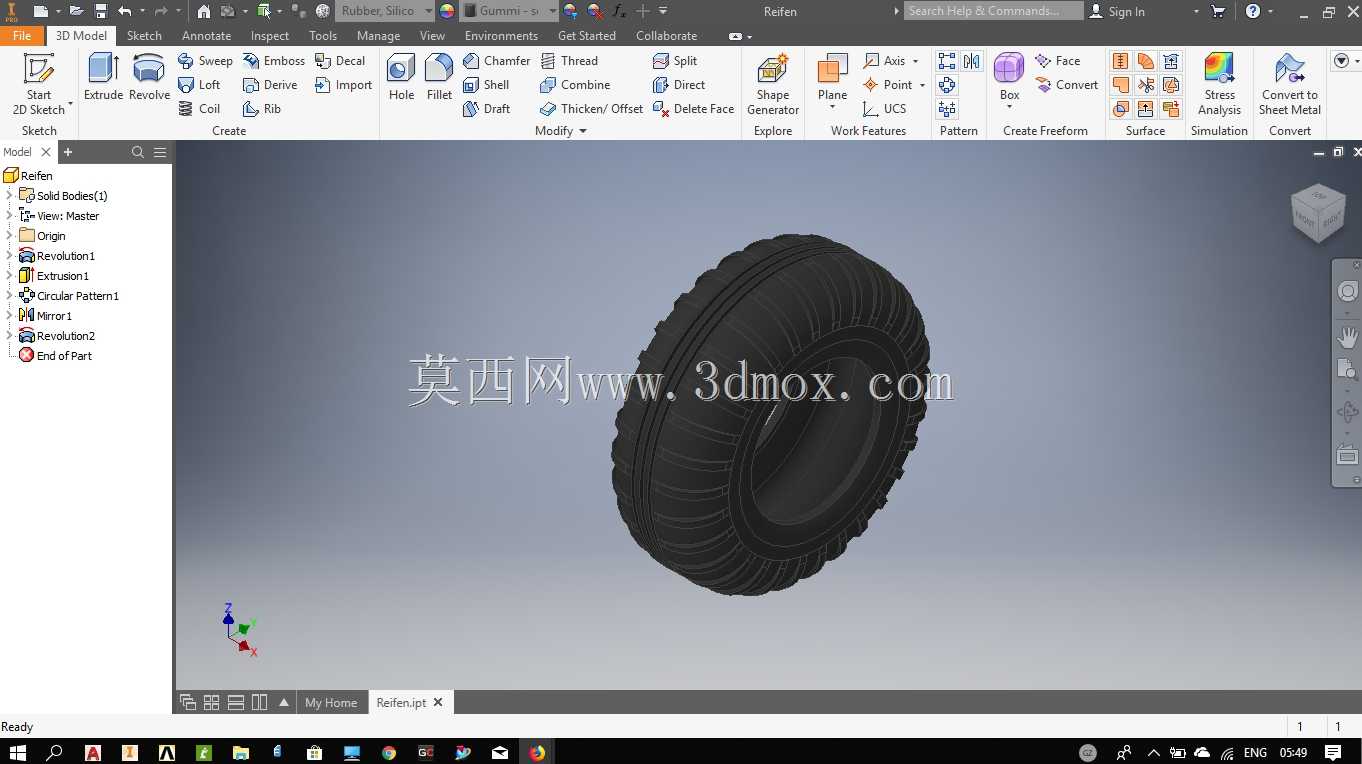Choose the Loft tool
Viewport: 1362px width, 764px height.
tap(199, 85)
